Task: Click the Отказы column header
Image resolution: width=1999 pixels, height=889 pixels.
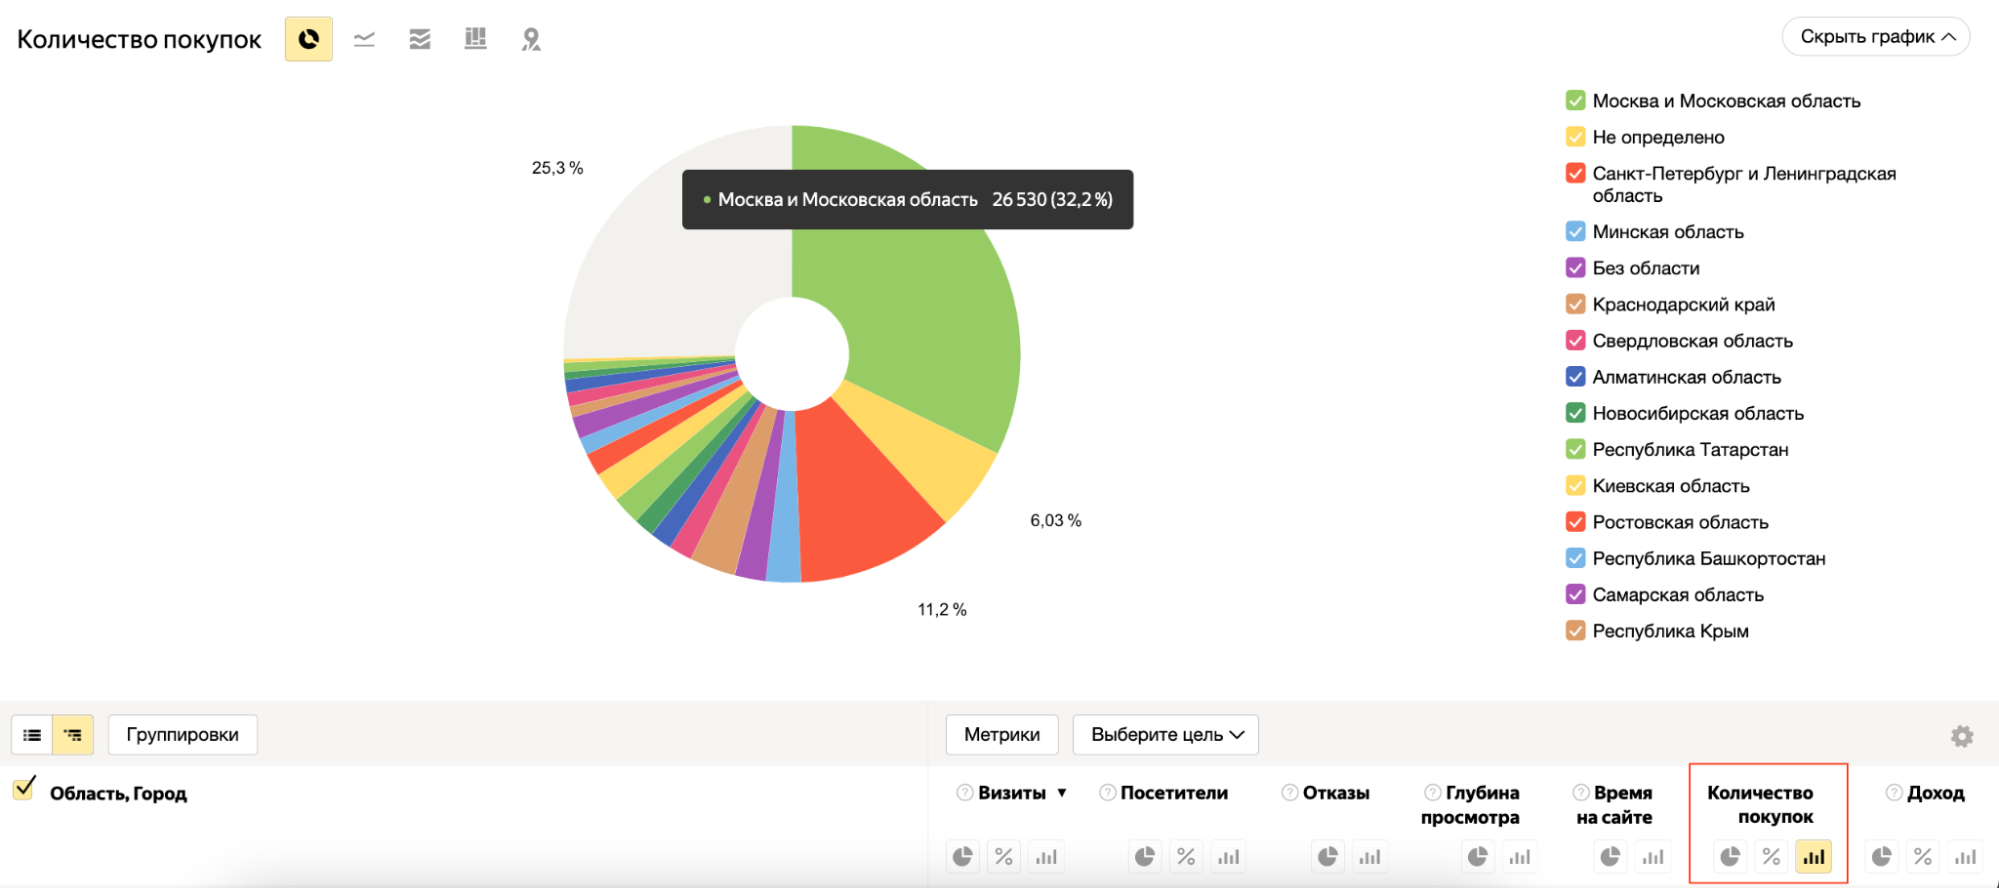Action: [x=1336, y=793]
